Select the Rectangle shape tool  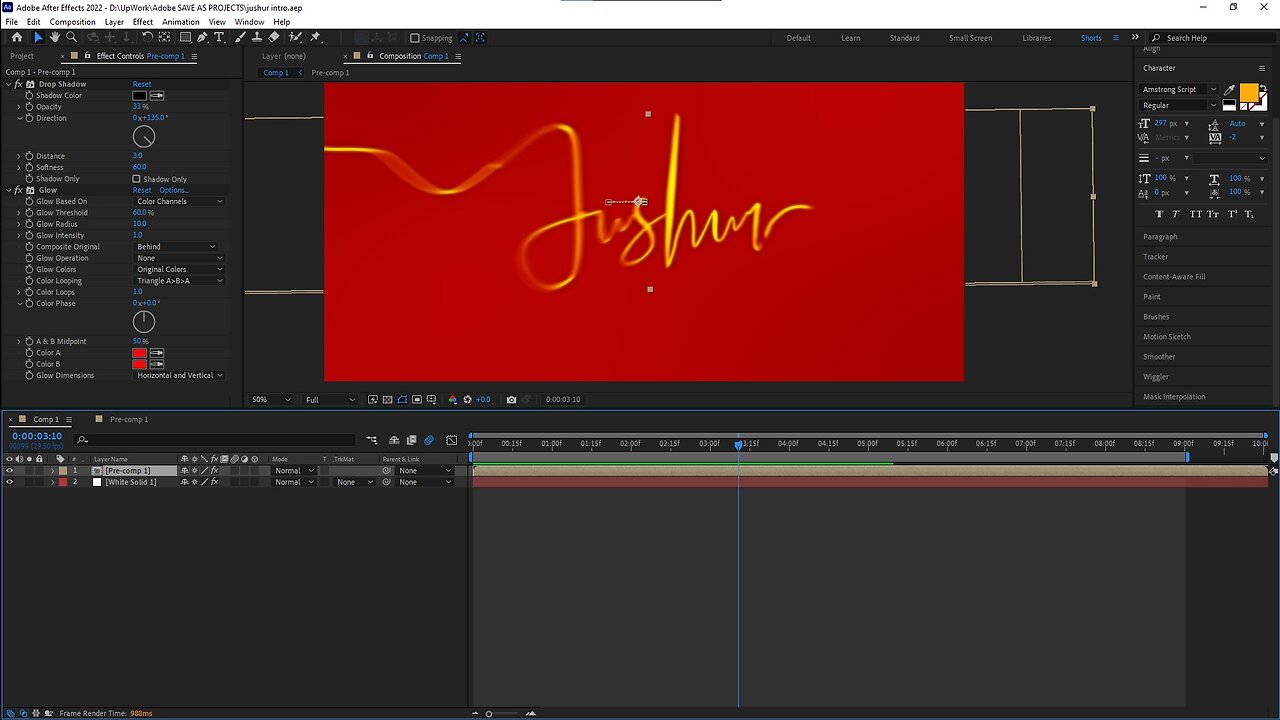point(185,37)
